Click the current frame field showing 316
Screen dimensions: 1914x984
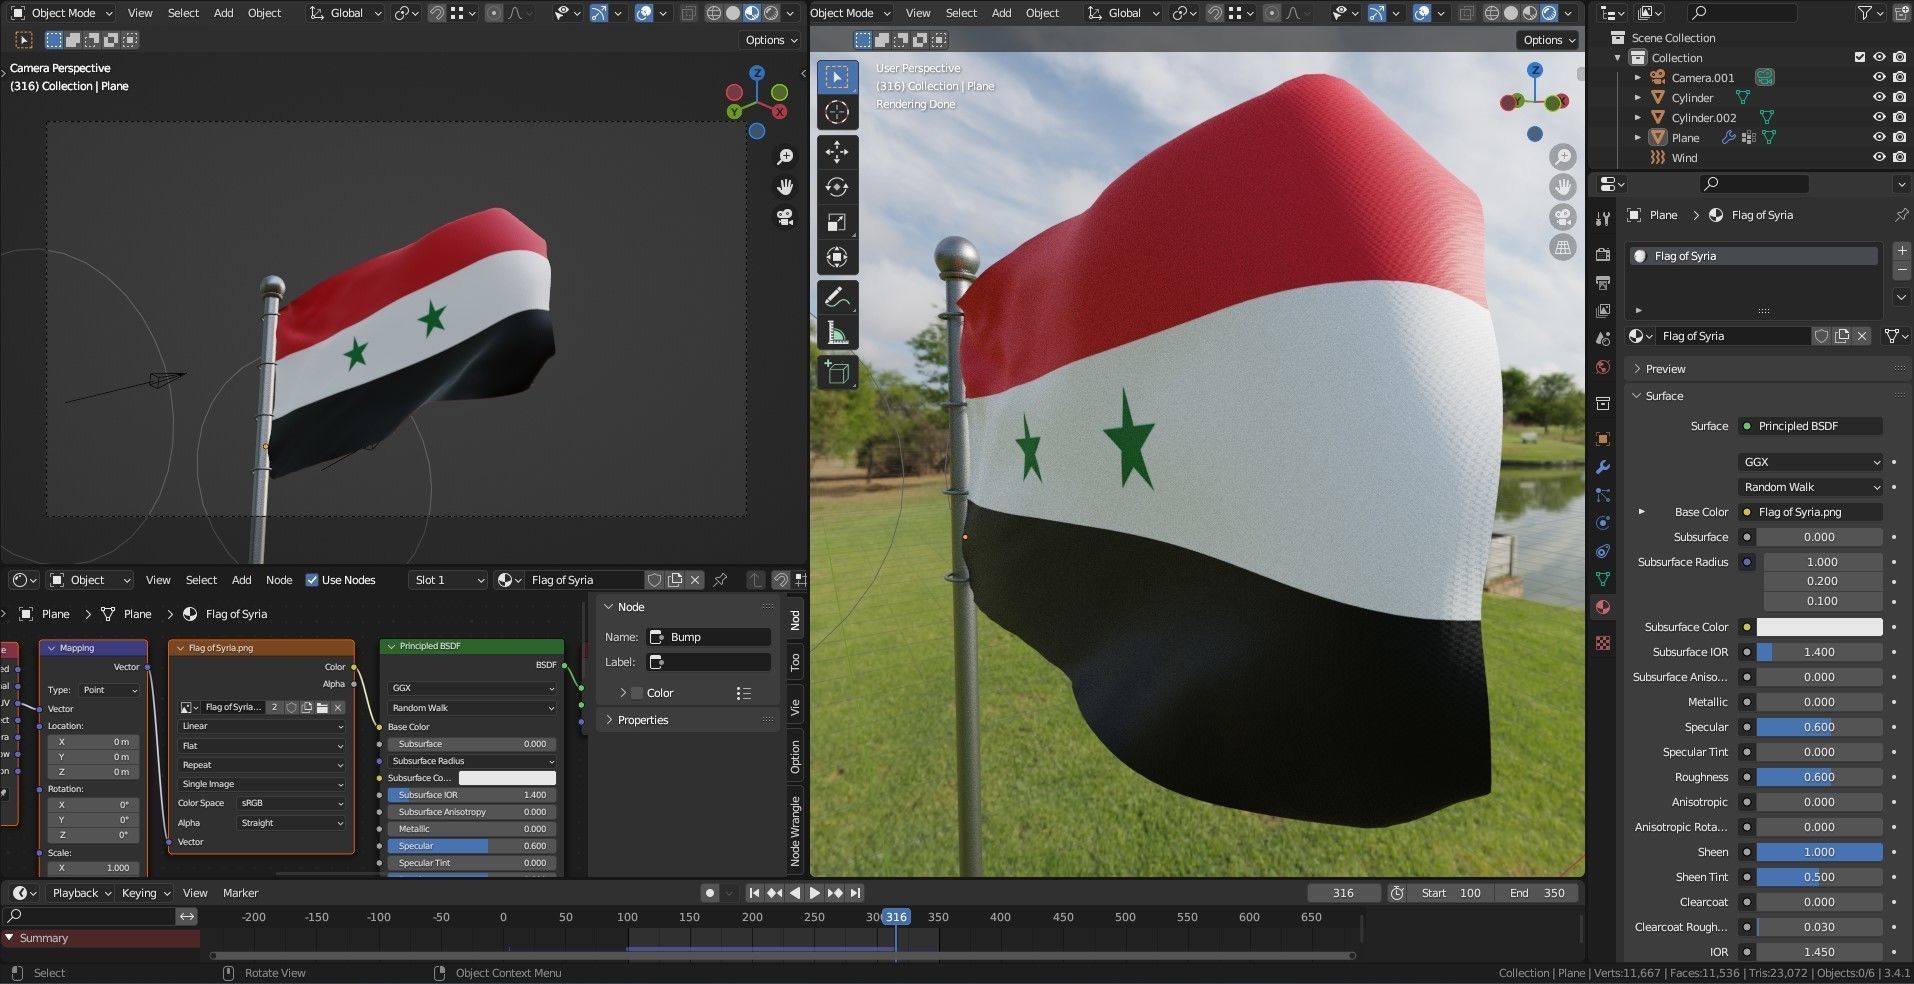tap(1343, 893)
